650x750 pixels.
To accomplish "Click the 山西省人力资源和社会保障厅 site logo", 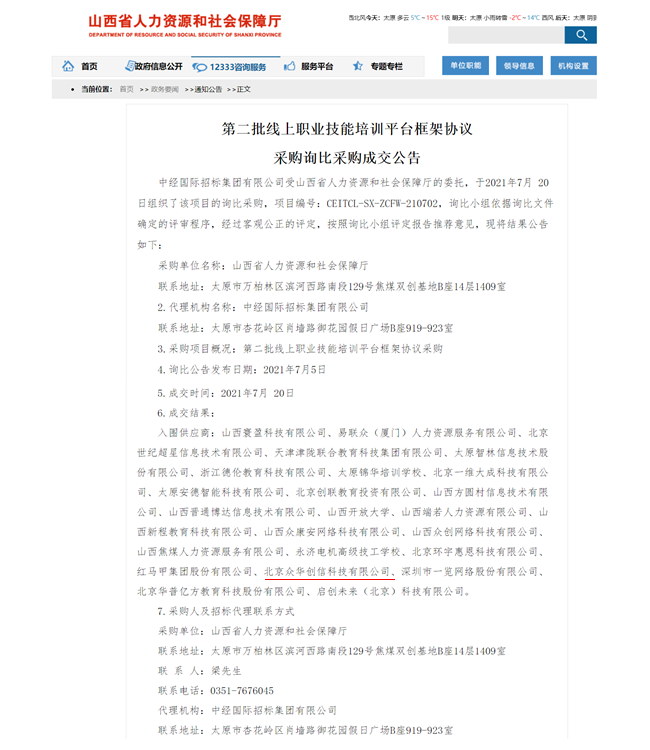I will [185, 25].
